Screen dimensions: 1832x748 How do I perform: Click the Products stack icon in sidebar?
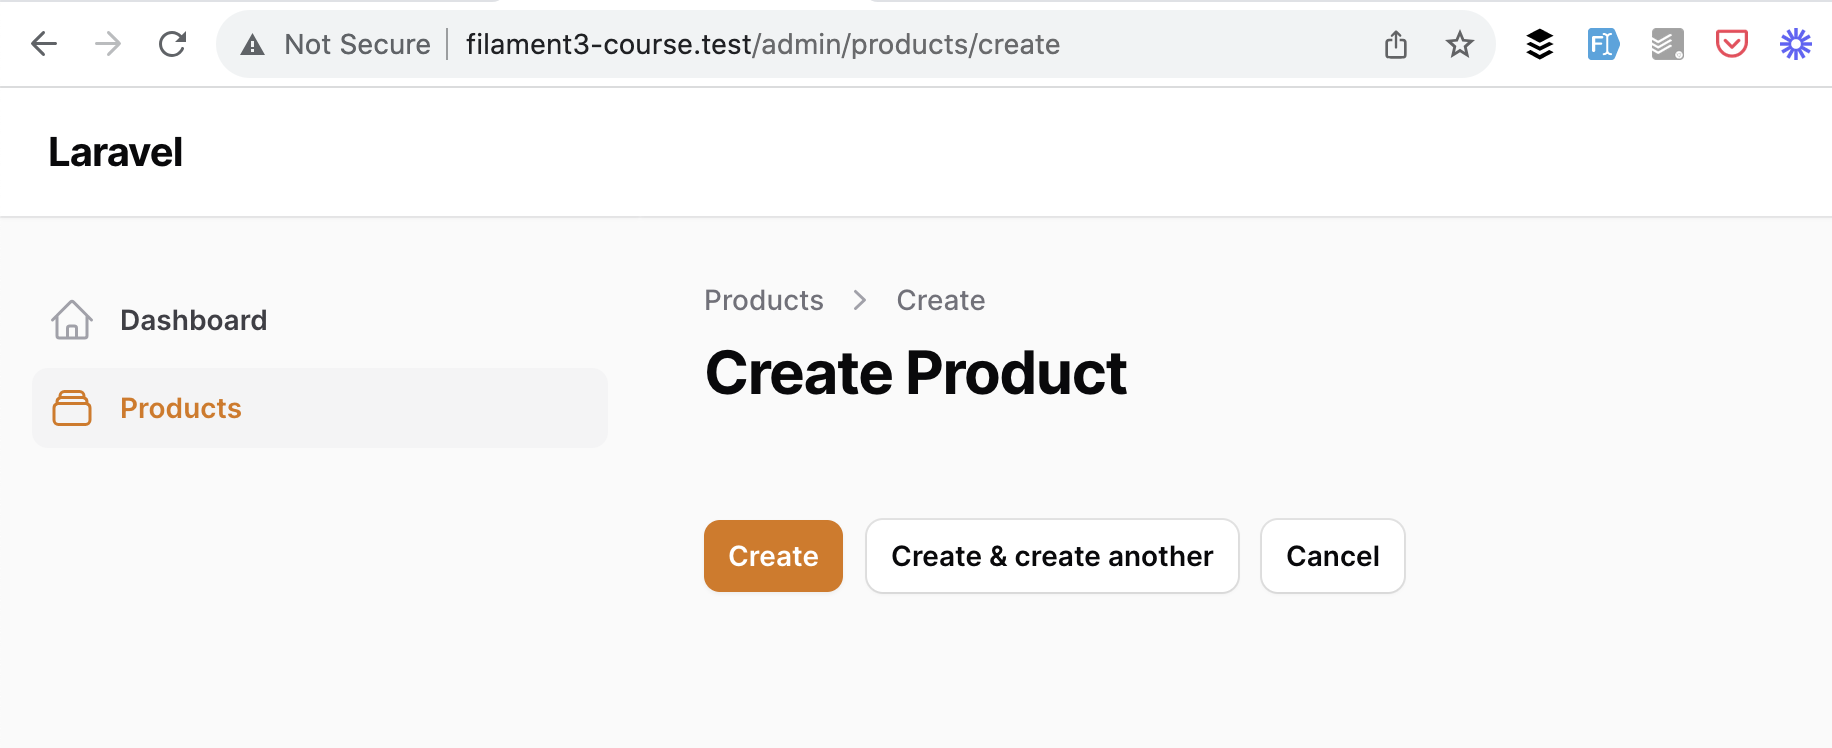click(72, 408)
